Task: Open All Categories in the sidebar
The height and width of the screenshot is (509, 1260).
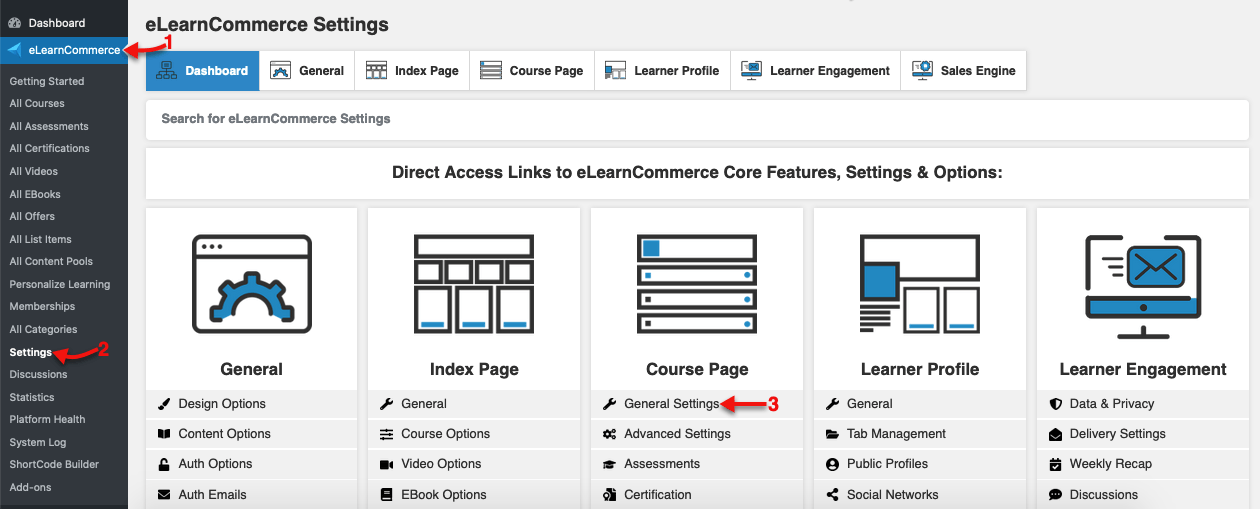Action: point(43,329)
